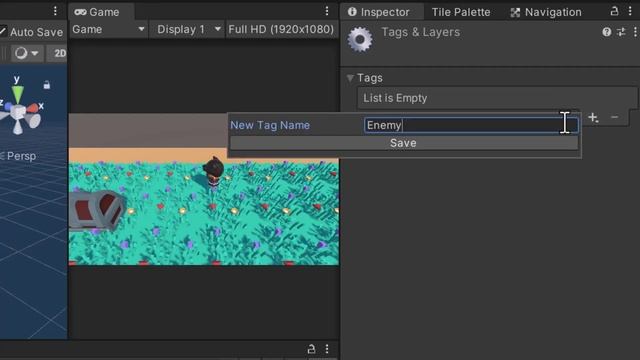640x360 pixels.
Task: Click the Tags section label
Action: tap(370, 78)
